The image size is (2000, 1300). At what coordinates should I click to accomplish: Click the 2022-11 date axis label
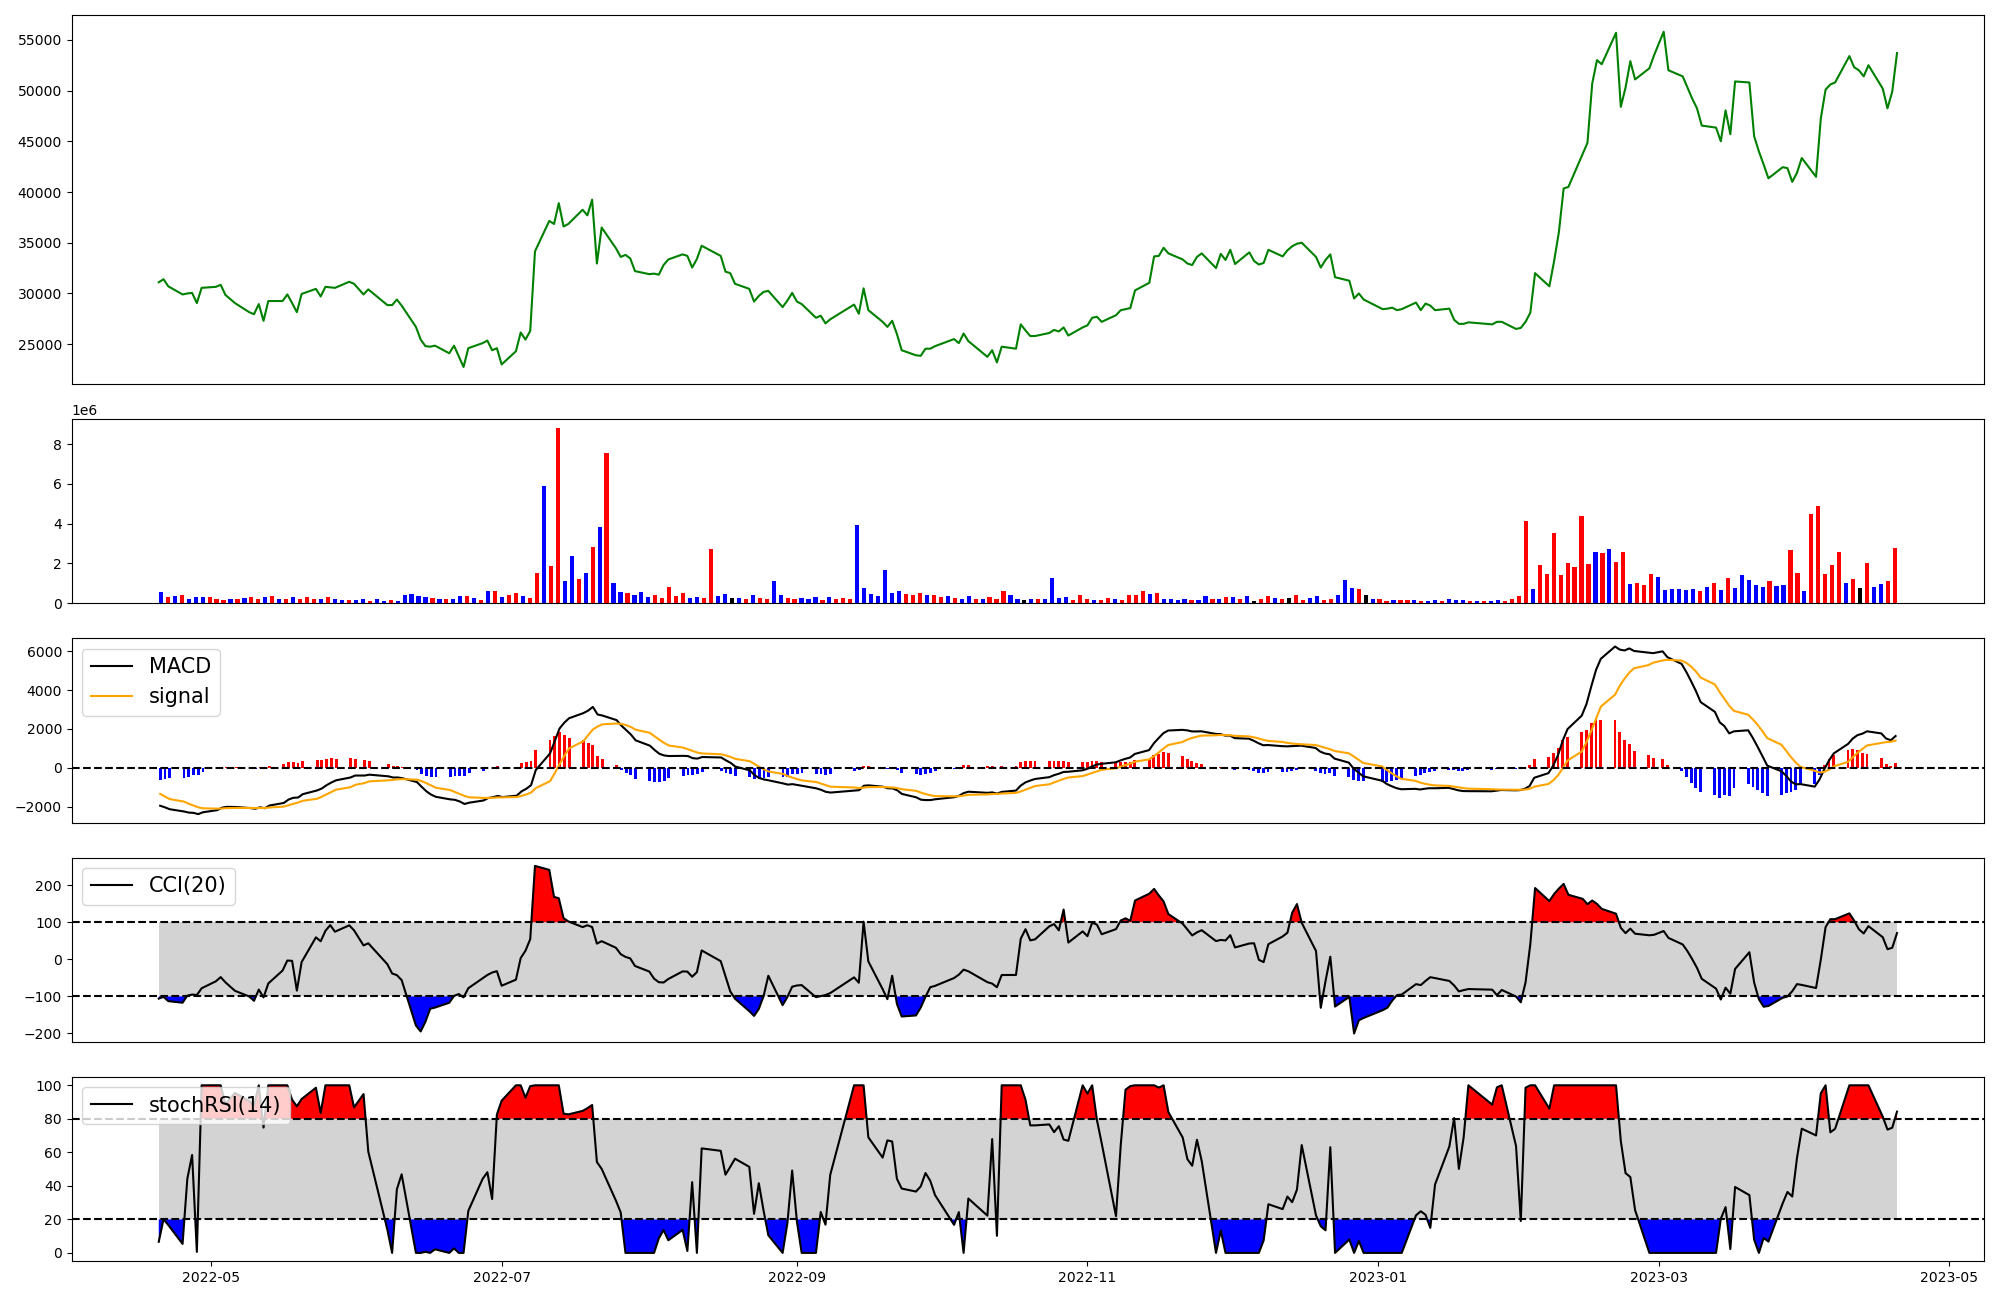pos(1087,1277)
